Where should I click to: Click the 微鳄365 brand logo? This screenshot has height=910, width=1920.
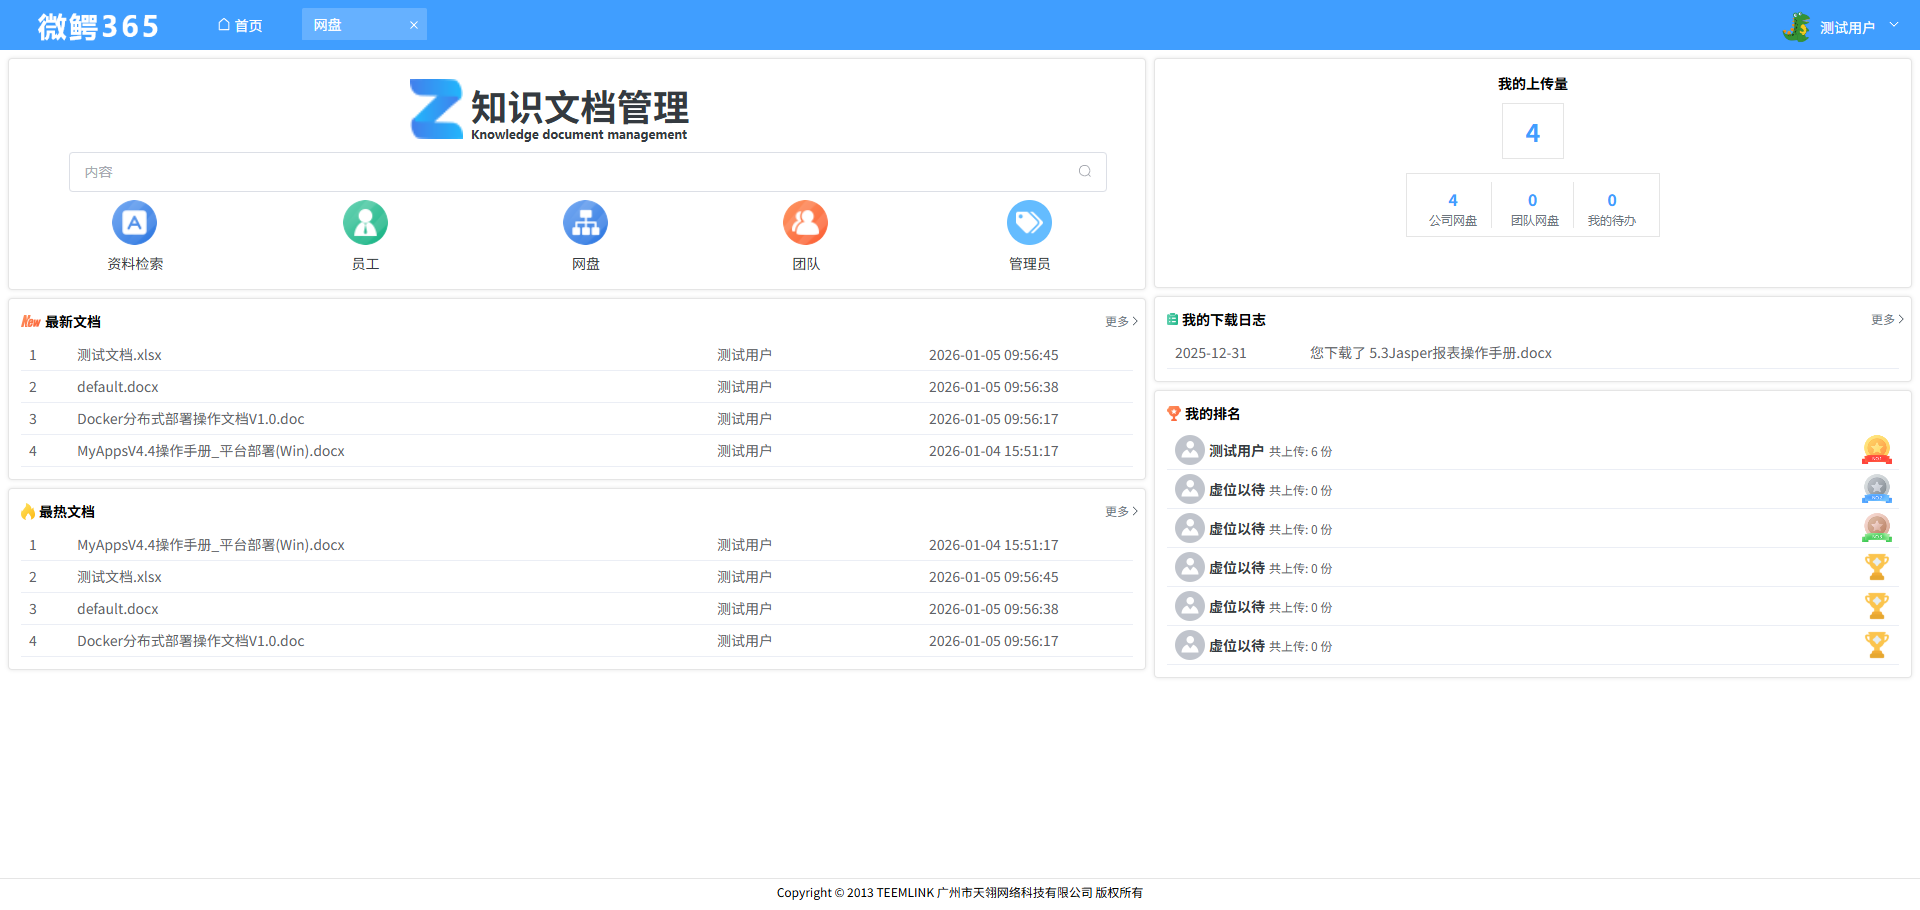pos(98,26)
